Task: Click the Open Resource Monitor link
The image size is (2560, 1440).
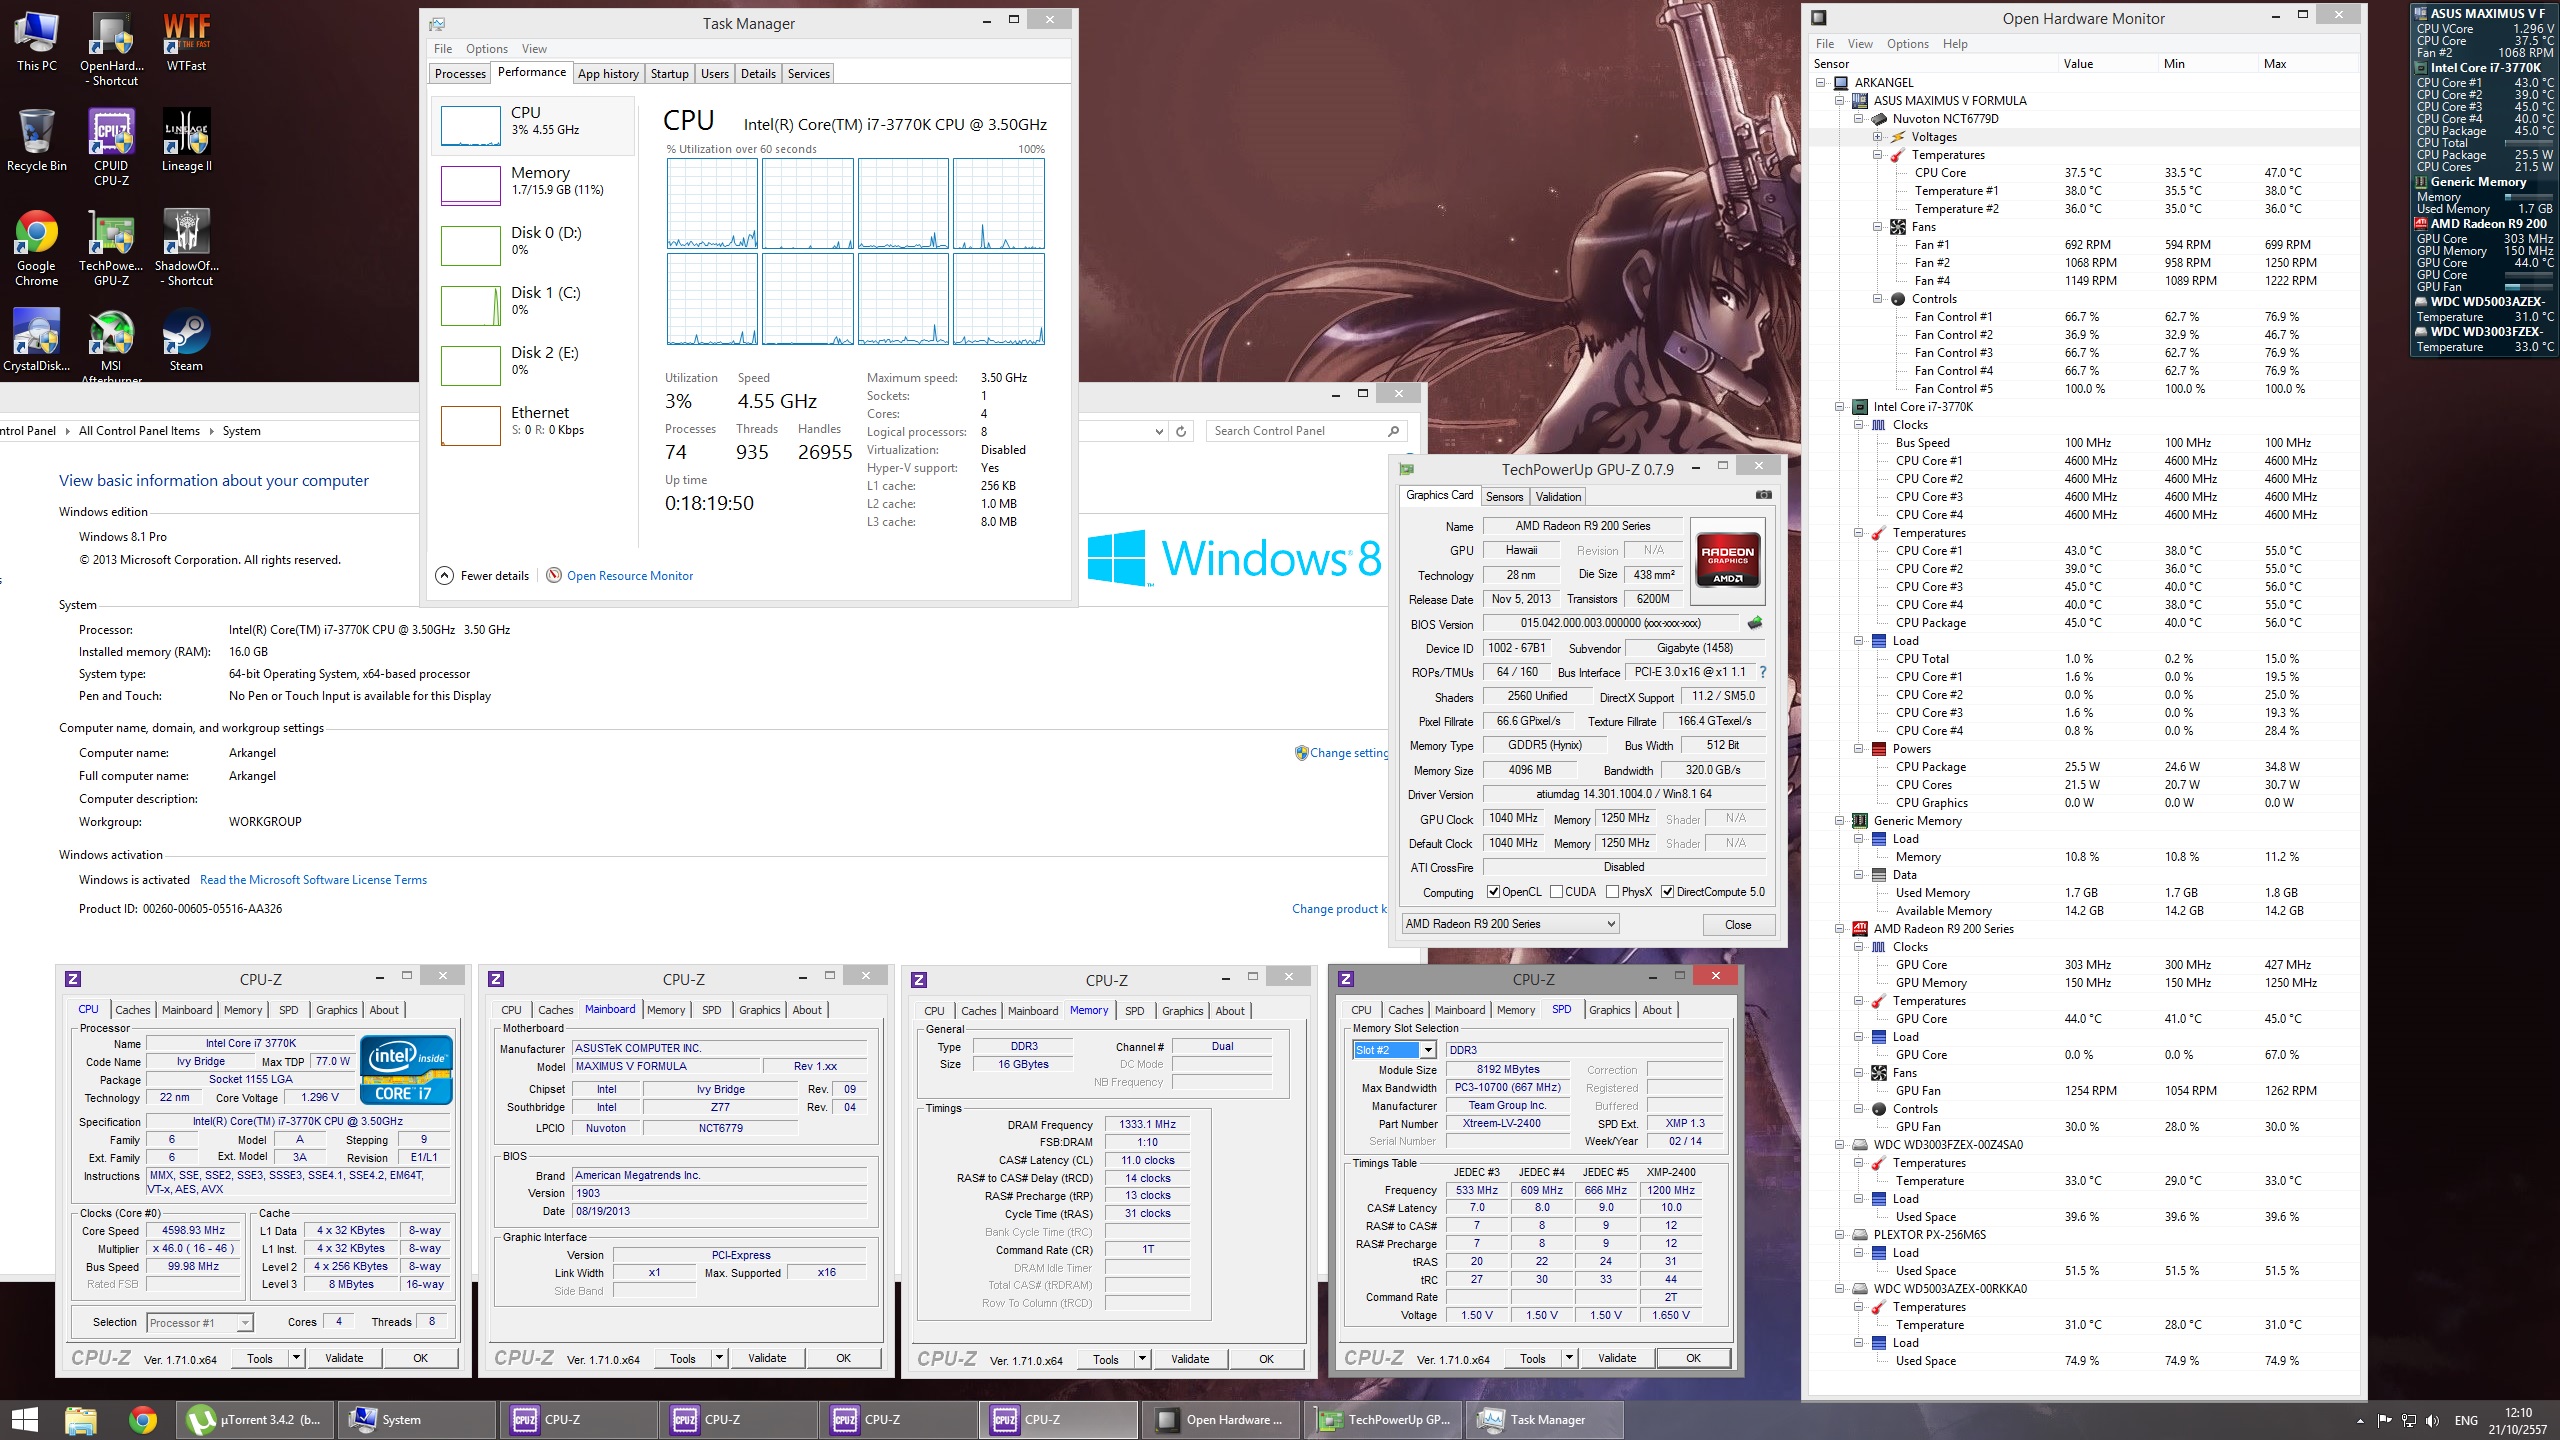Action: pyautogui.click(x=629, y=576)
